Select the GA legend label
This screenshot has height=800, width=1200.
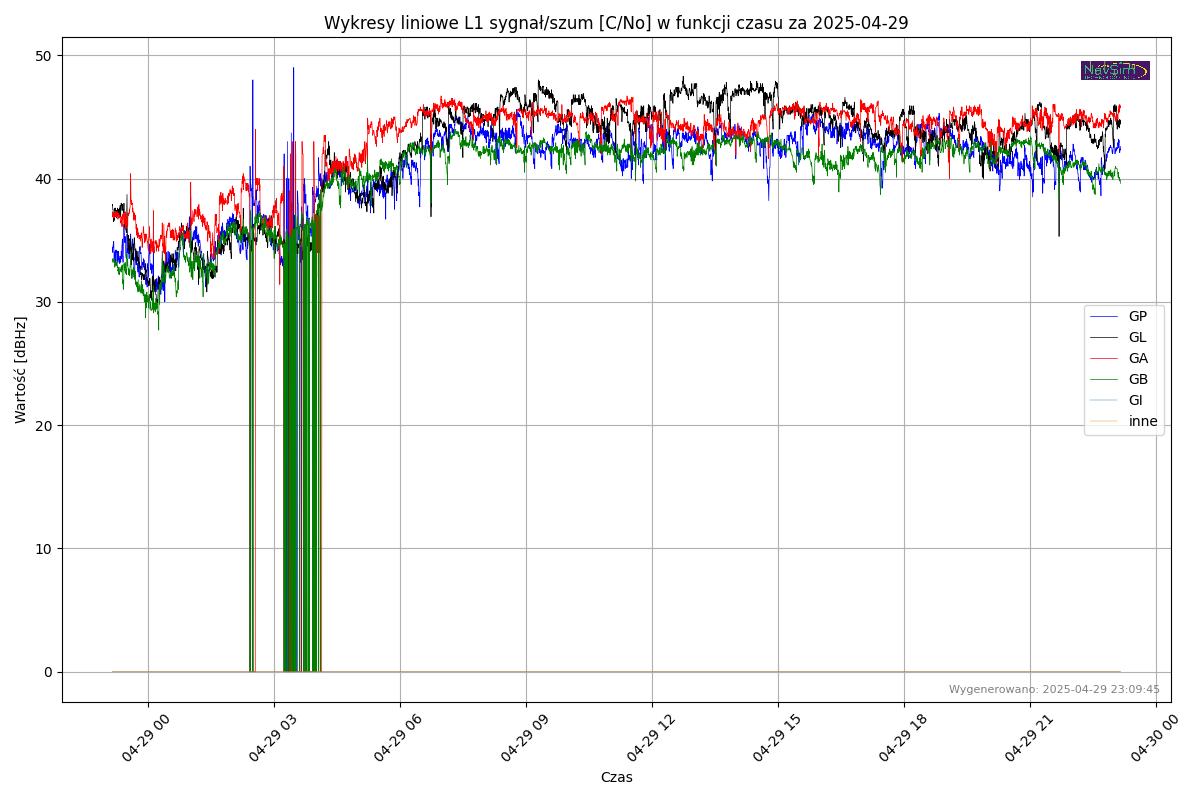point(1138,359)
